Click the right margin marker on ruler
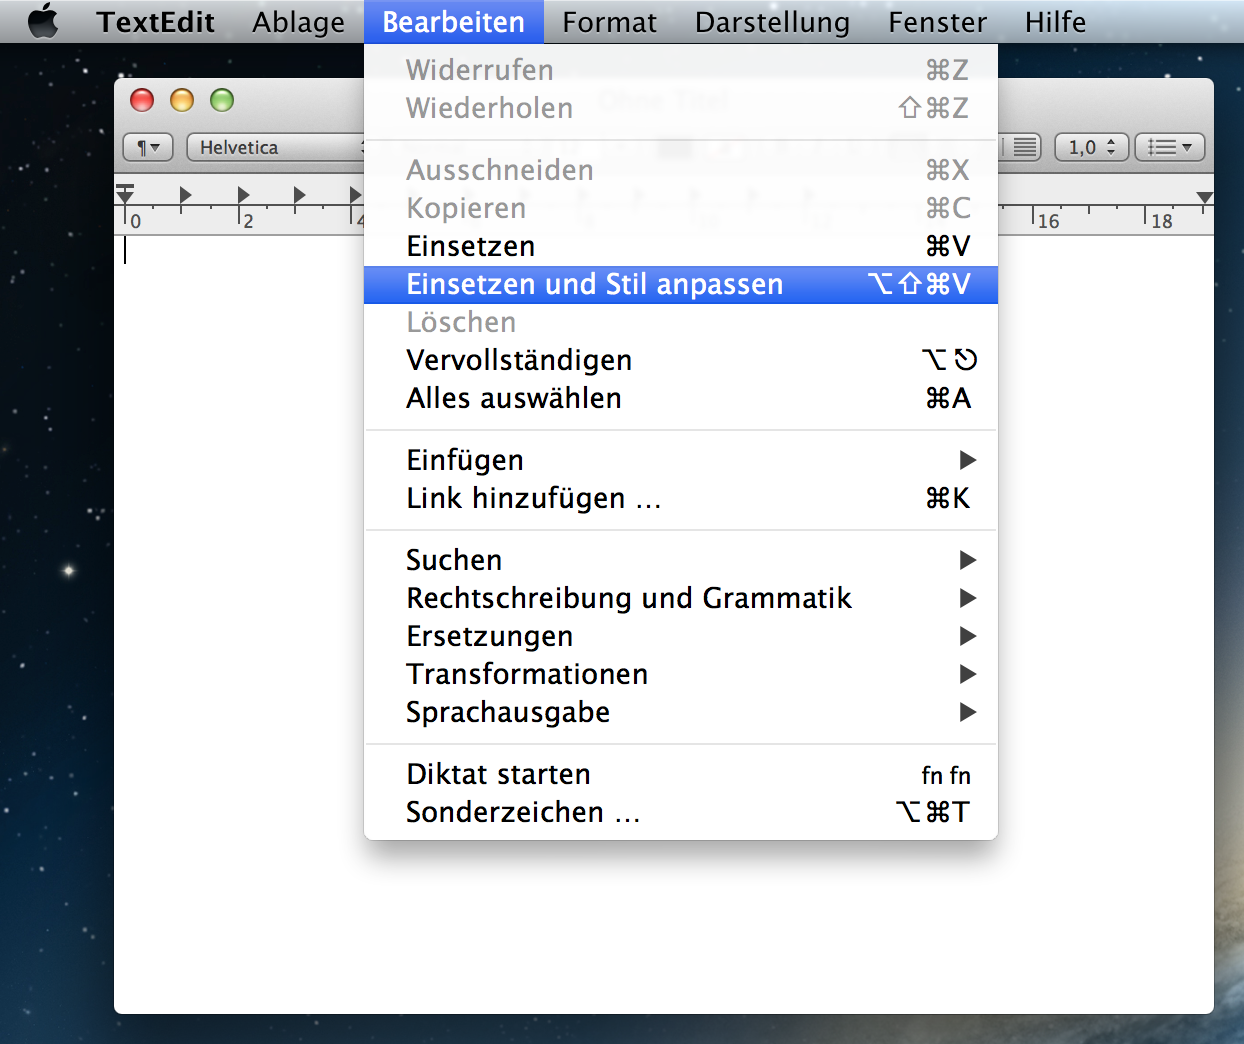 pyautogui.click(x=1204, y=197)
